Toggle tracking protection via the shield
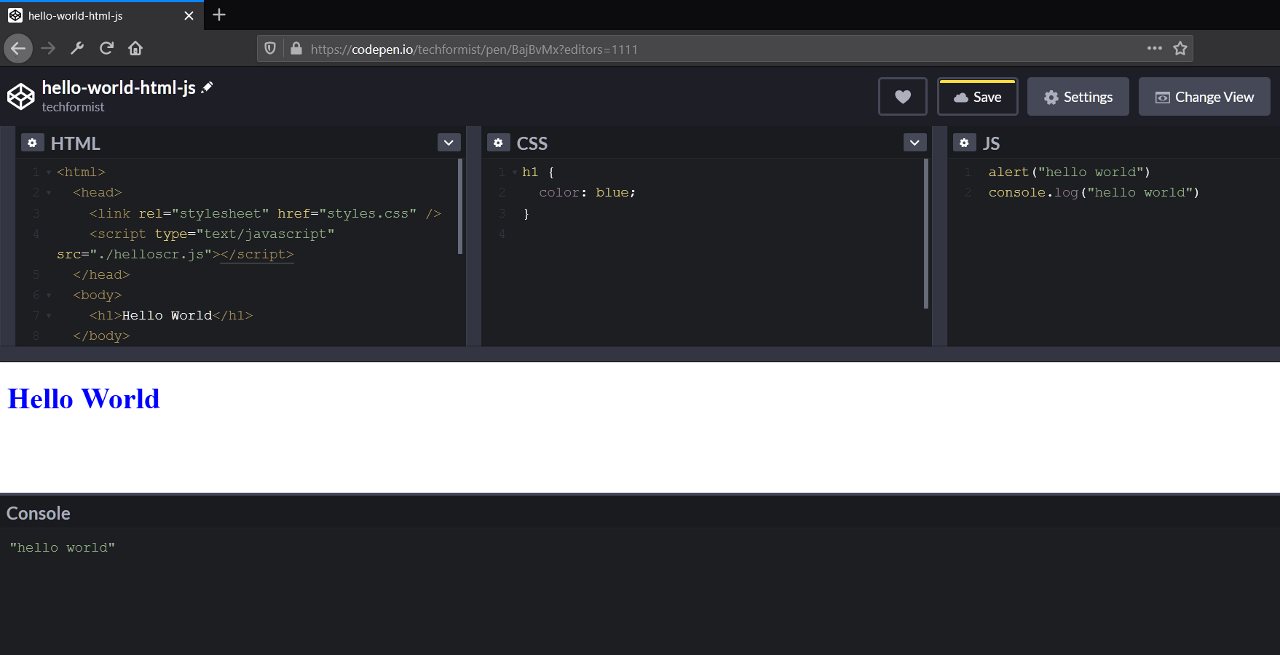This screenshot has width=1280, height=655. coord(268,48)
